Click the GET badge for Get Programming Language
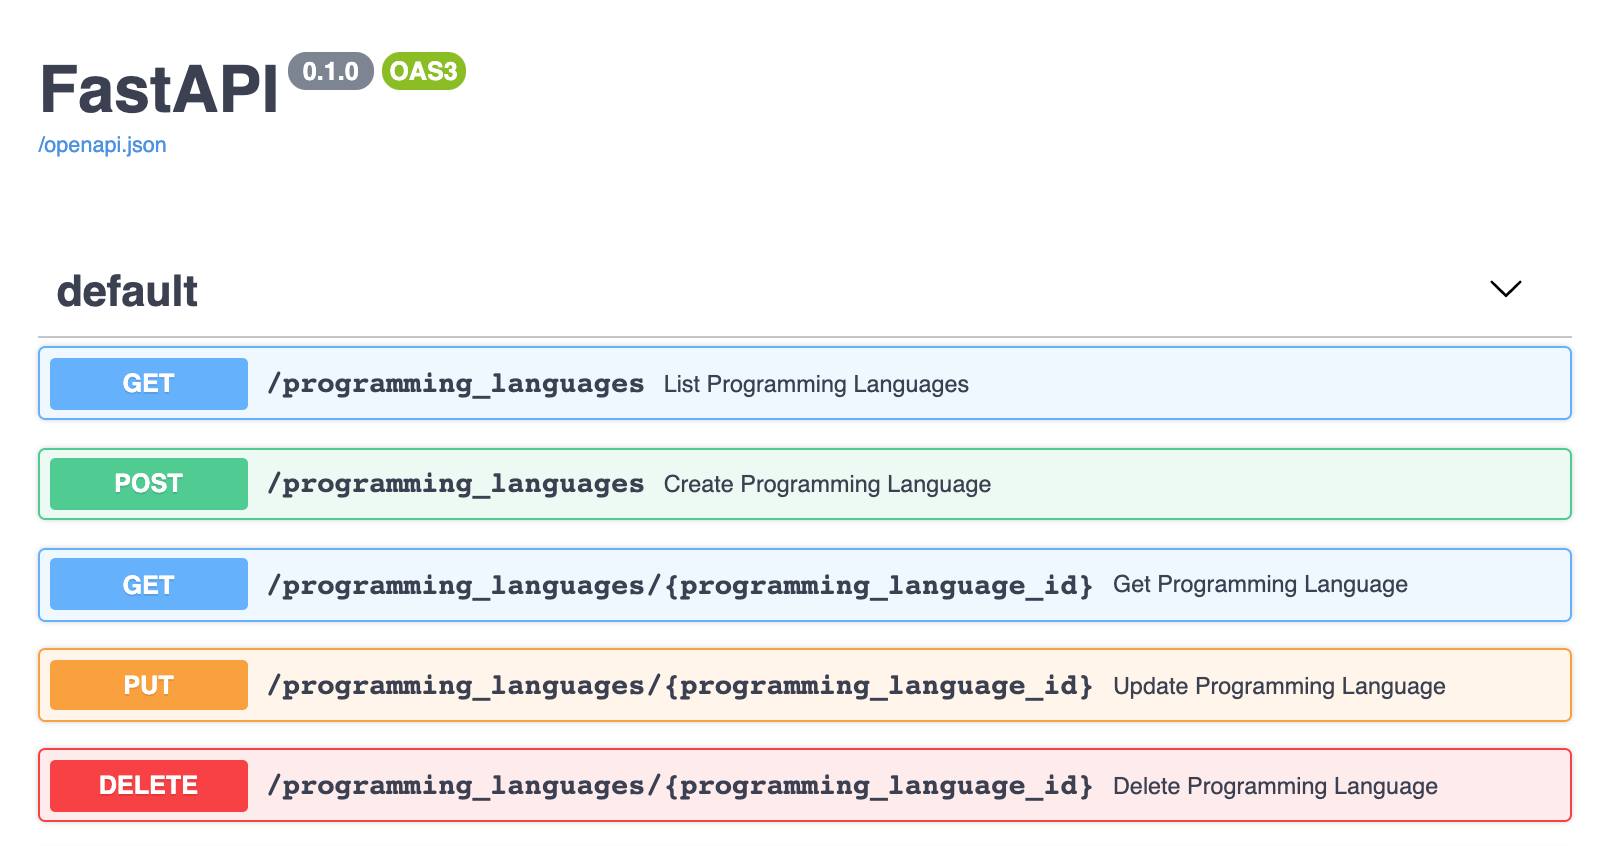Viewport: 1606px width, 846px height. coord(149,585)
